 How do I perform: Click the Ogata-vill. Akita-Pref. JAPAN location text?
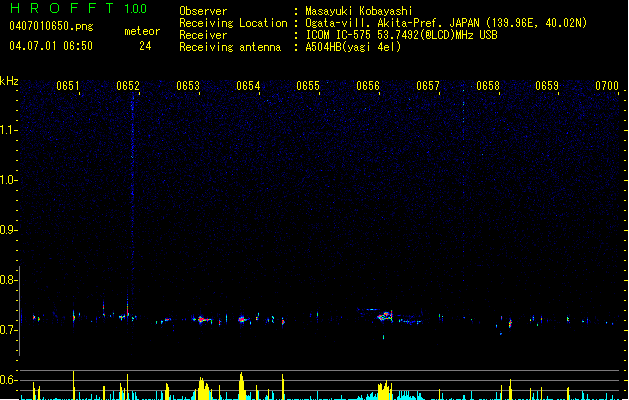point(446,23)
